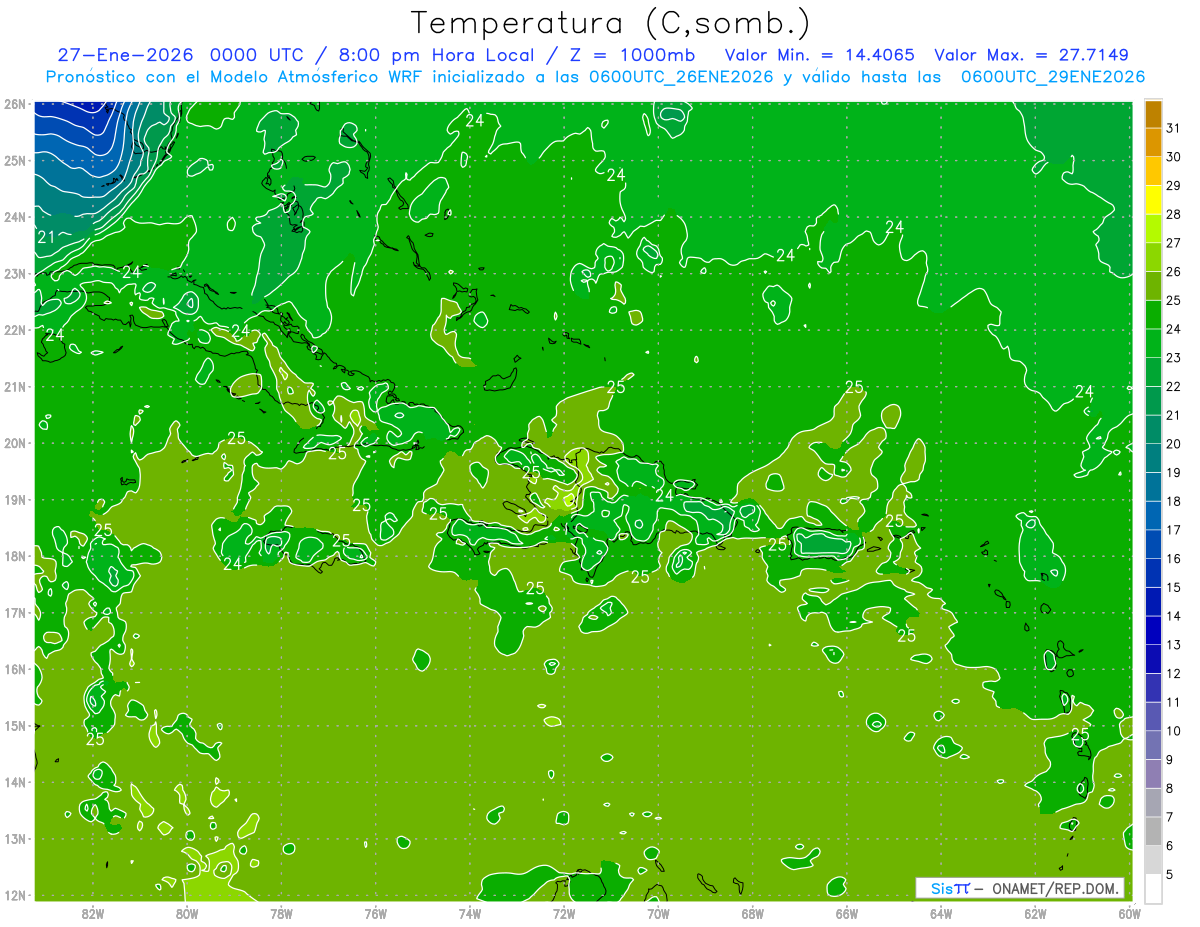Click the legend scale value 27
The width and height of the screenshot is (1200, 927).
point(1173,243)
